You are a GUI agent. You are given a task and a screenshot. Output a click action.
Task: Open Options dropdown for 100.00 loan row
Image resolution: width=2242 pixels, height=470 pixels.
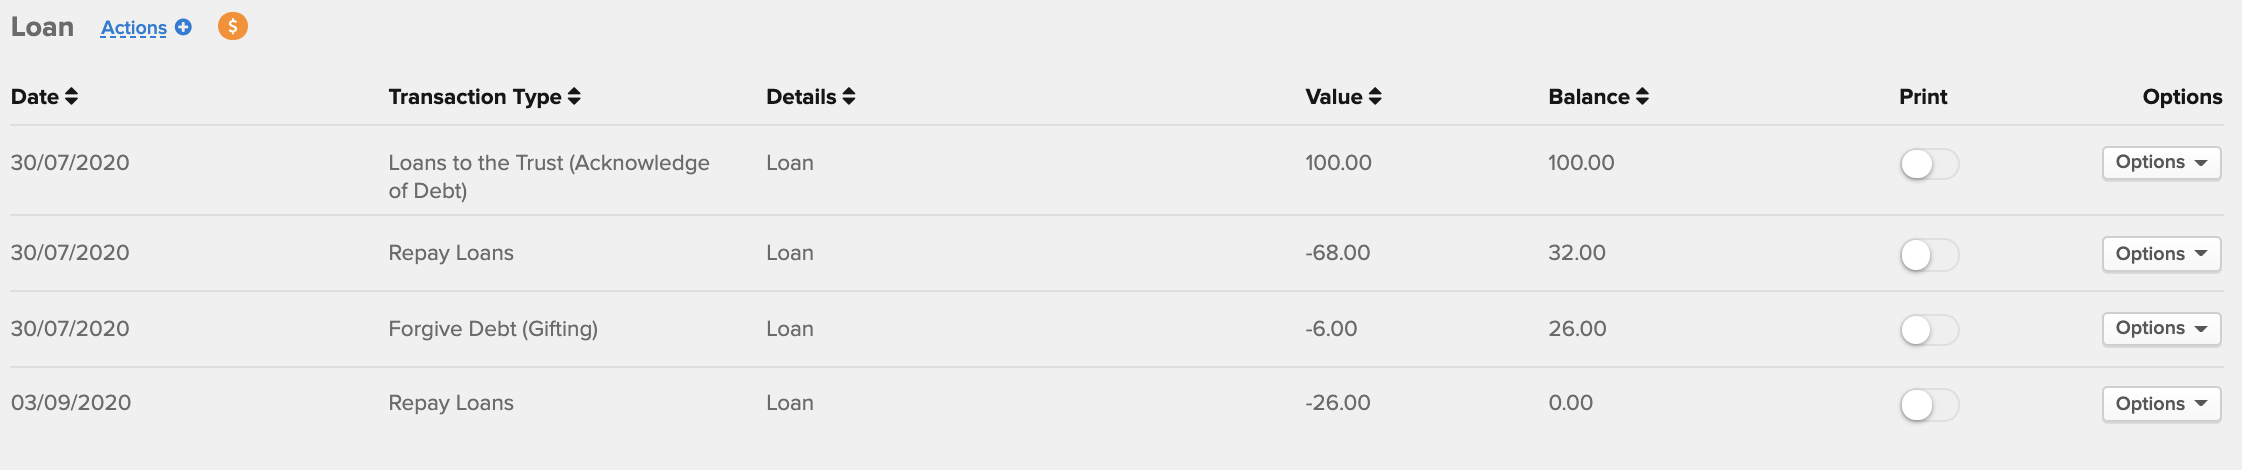click(x=2161, y=163)
